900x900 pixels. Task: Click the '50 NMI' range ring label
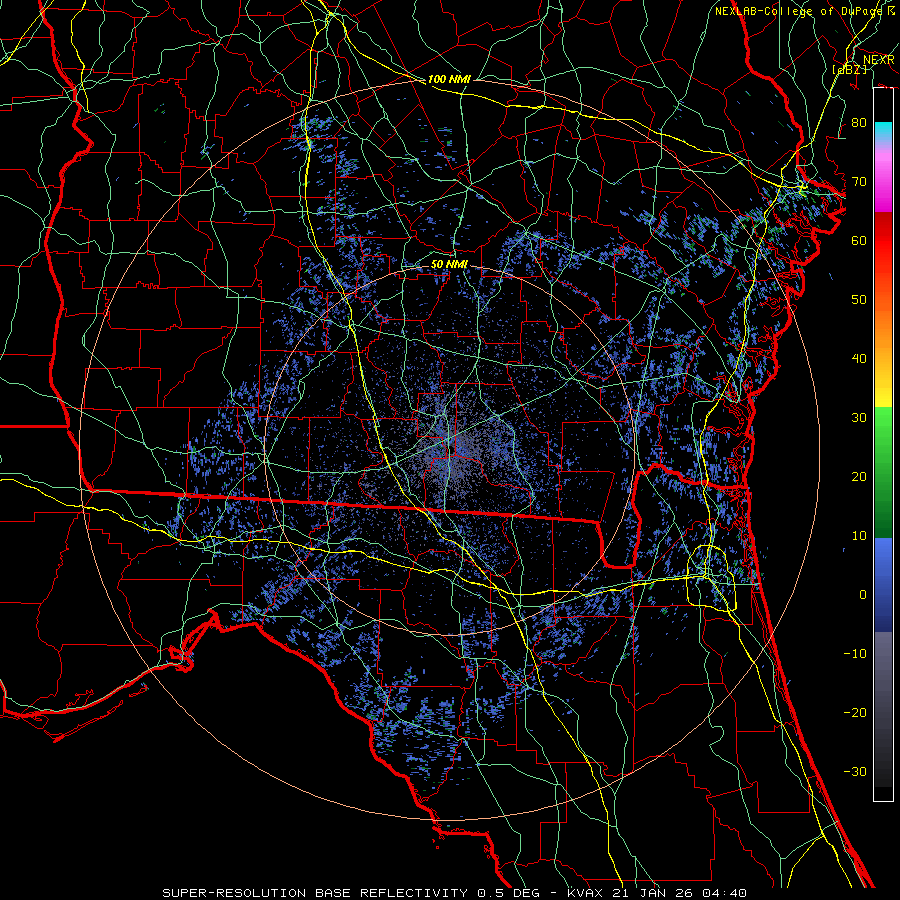point(449,265)
